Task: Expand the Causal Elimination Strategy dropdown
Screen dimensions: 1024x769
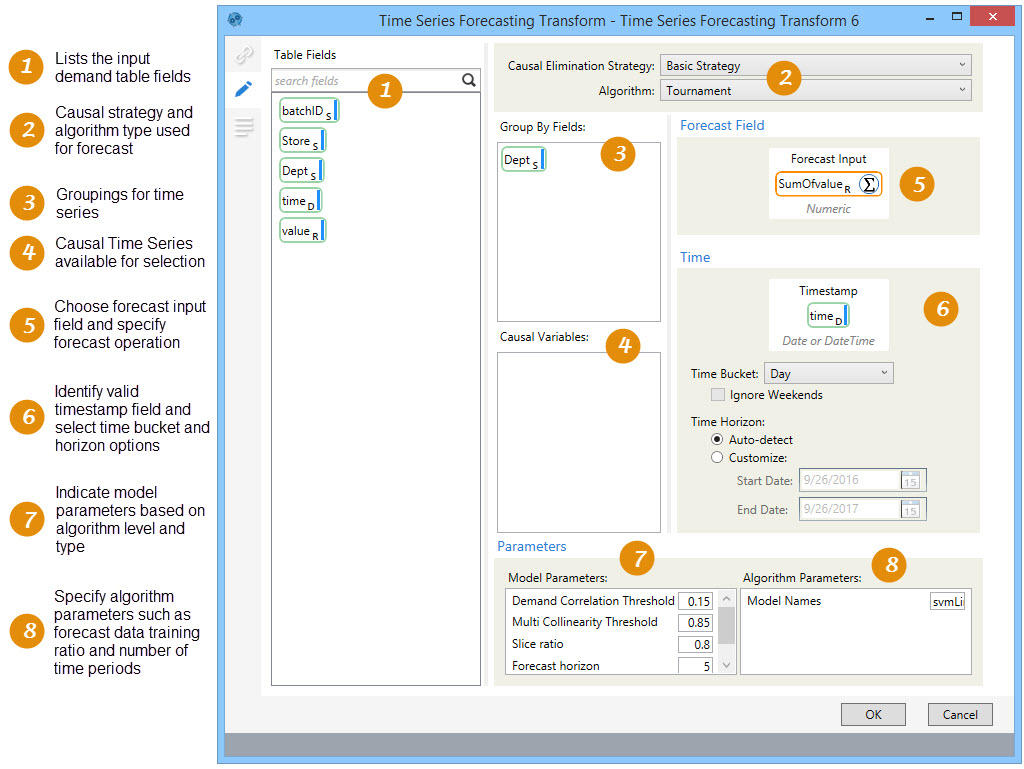Action: coord(816,66)
